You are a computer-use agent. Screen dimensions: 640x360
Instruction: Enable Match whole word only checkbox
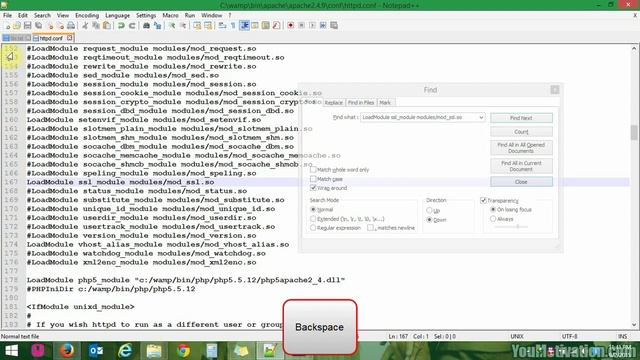coord(313,169)
